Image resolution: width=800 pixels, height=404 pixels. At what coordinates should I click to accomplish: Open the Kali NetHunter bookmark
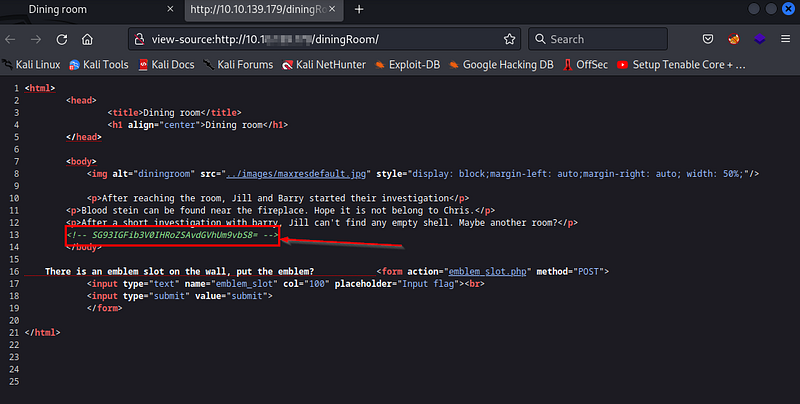click(x=324, y=65)
